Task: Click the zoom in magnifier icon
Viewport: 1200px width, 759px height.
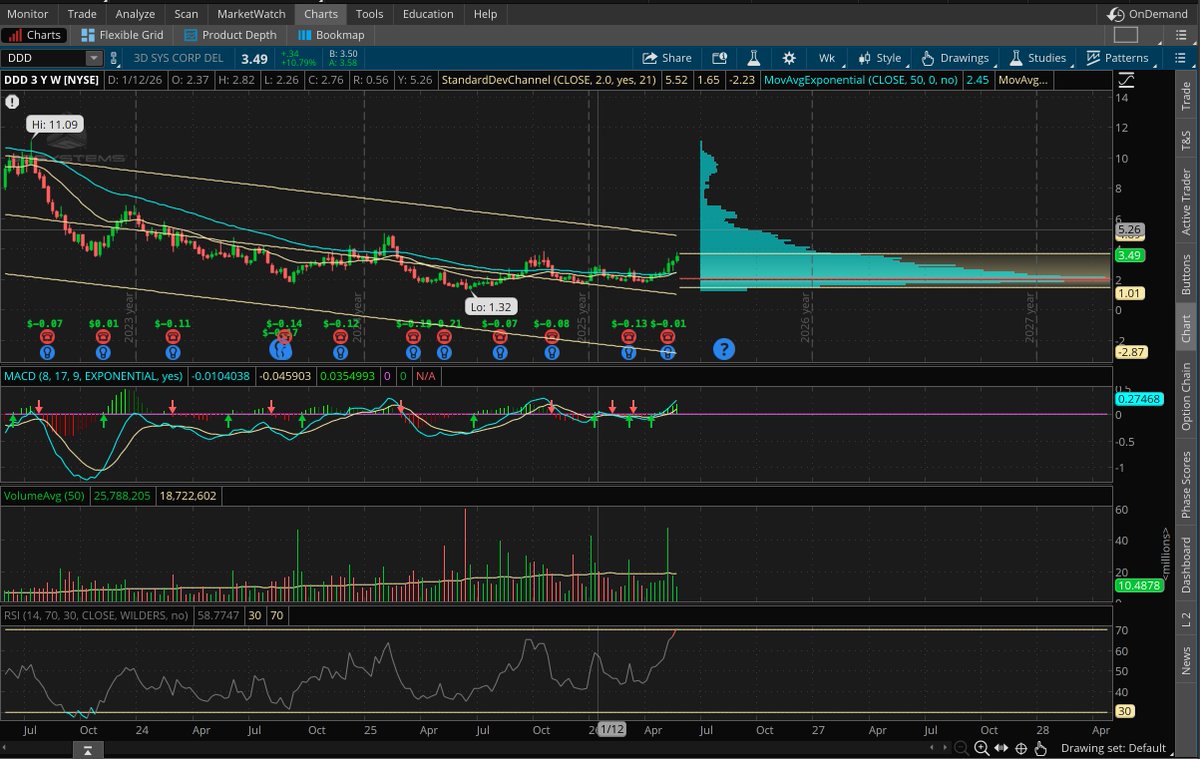Action: [x=981, y=748]
